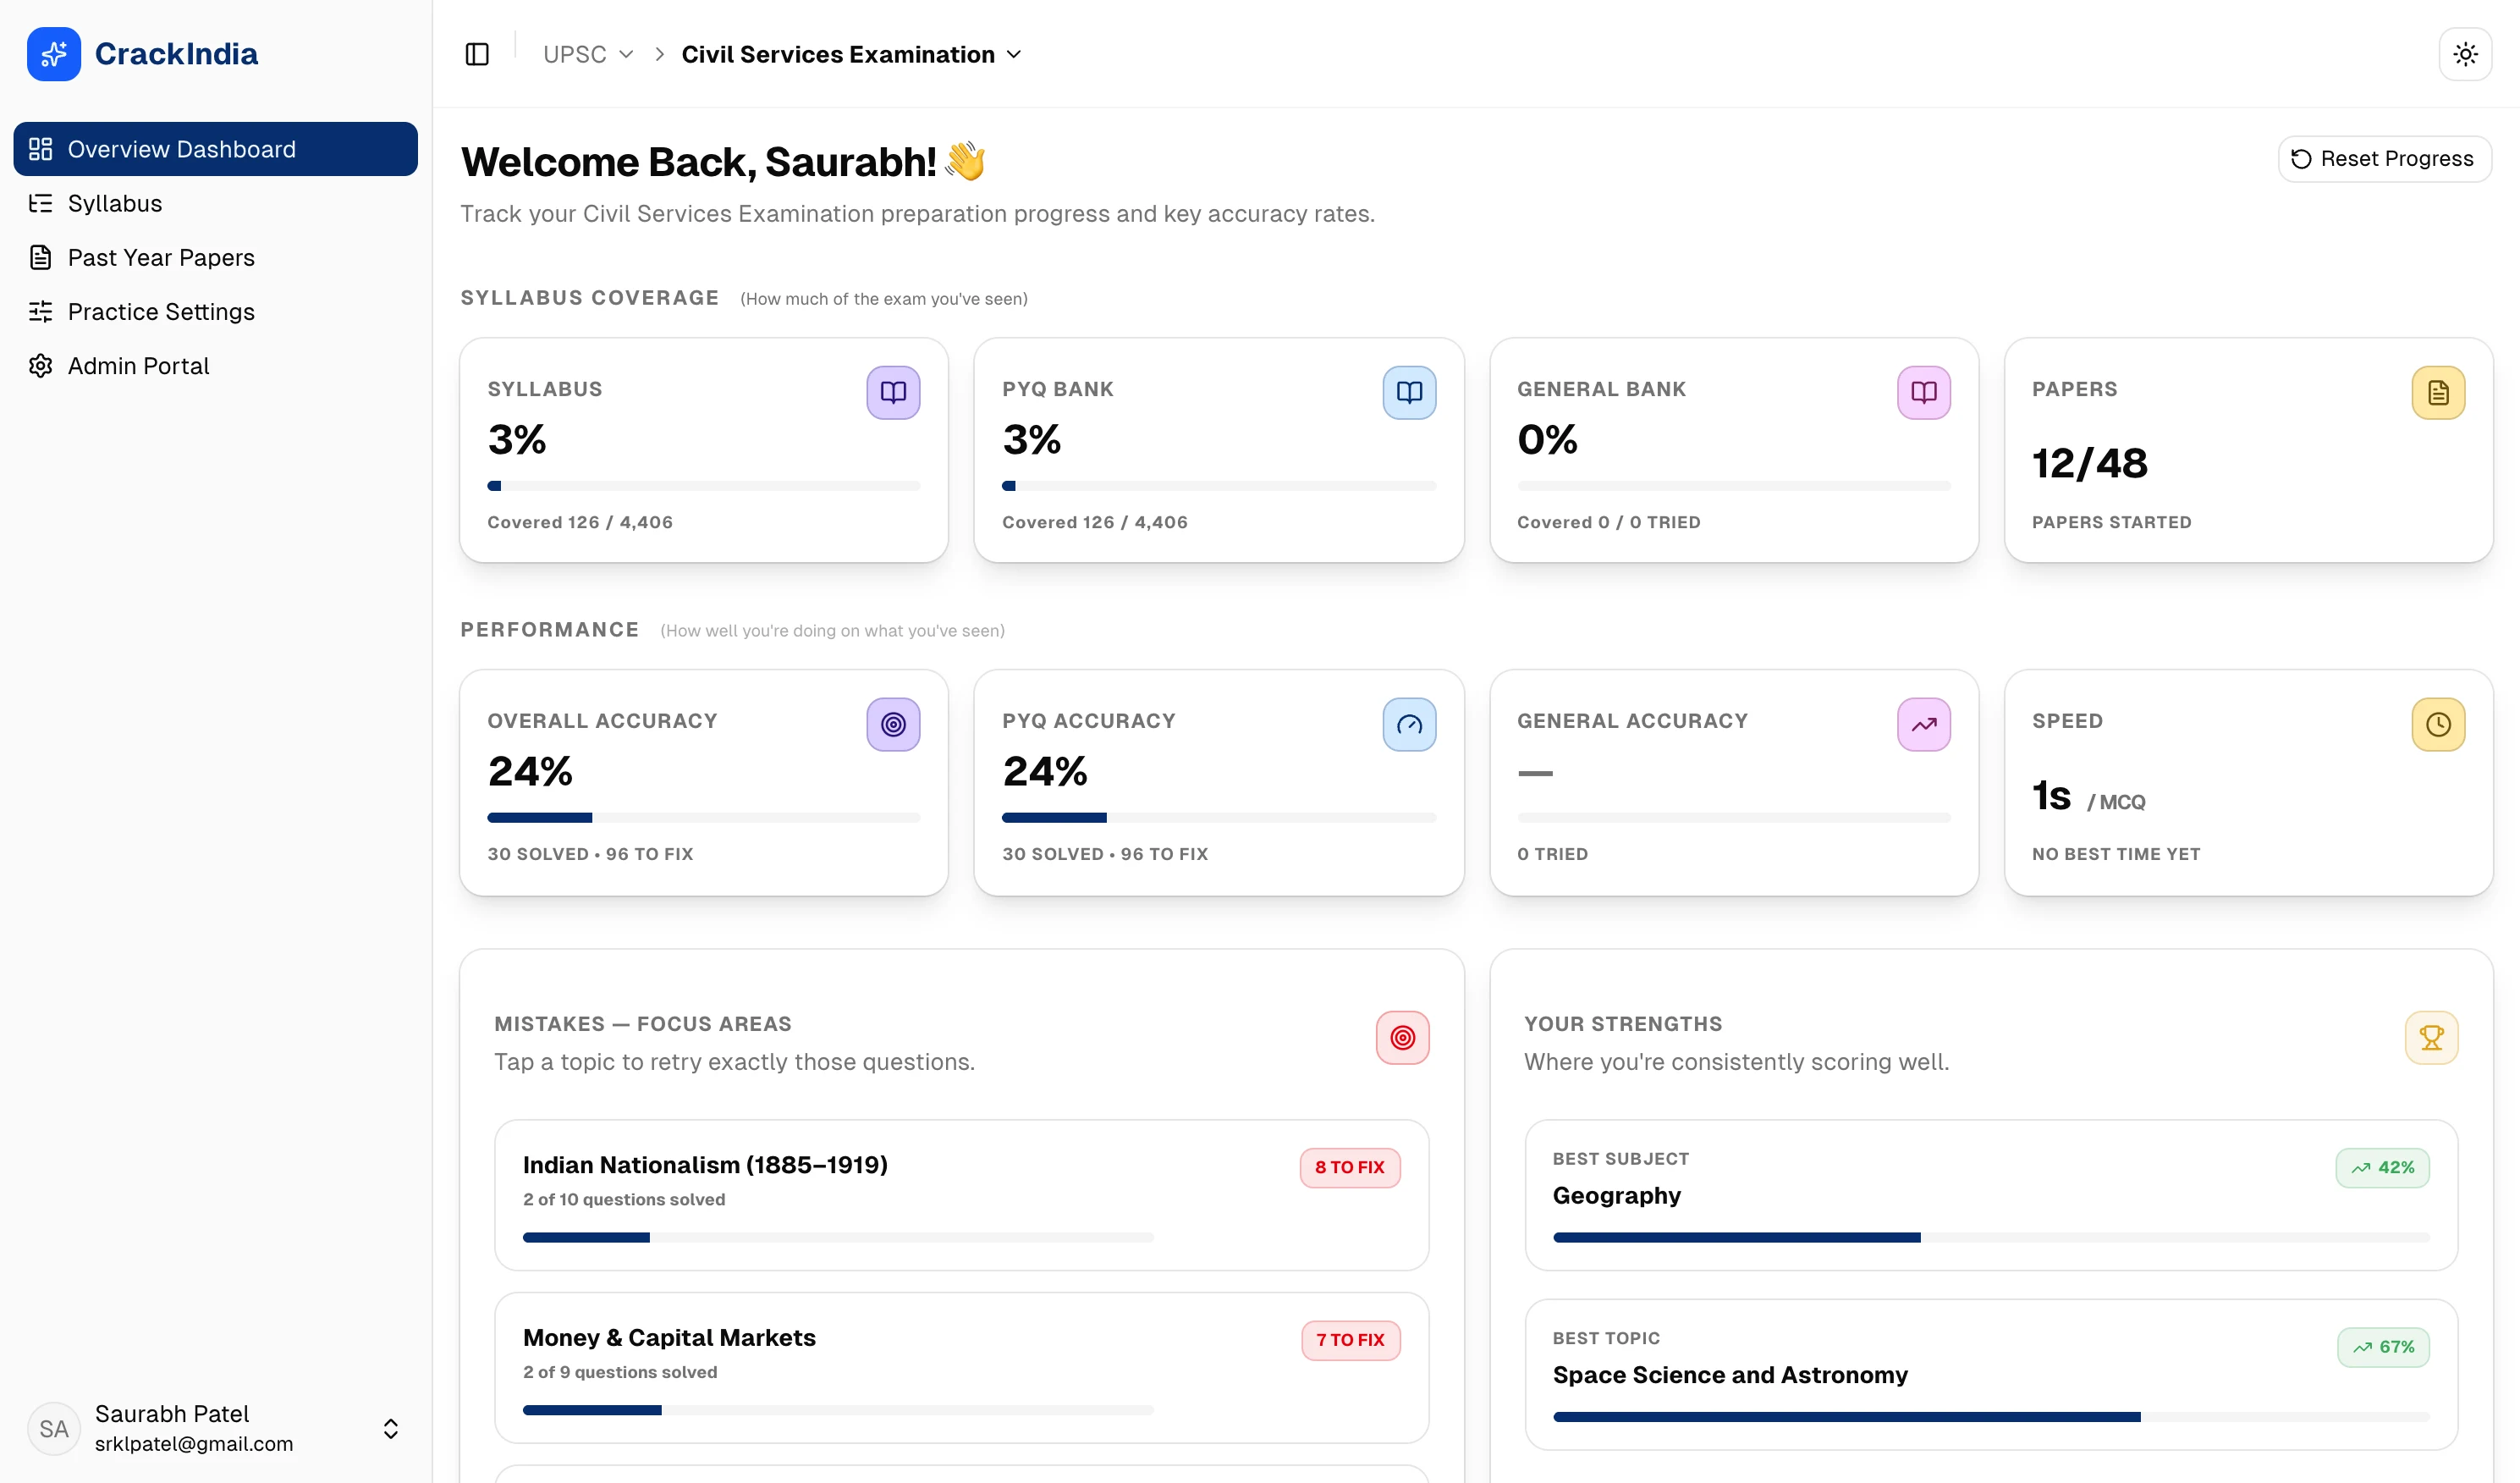Click the waving hand emoji
This screenshot has width=2520, height=1483.
coord(965,161)
